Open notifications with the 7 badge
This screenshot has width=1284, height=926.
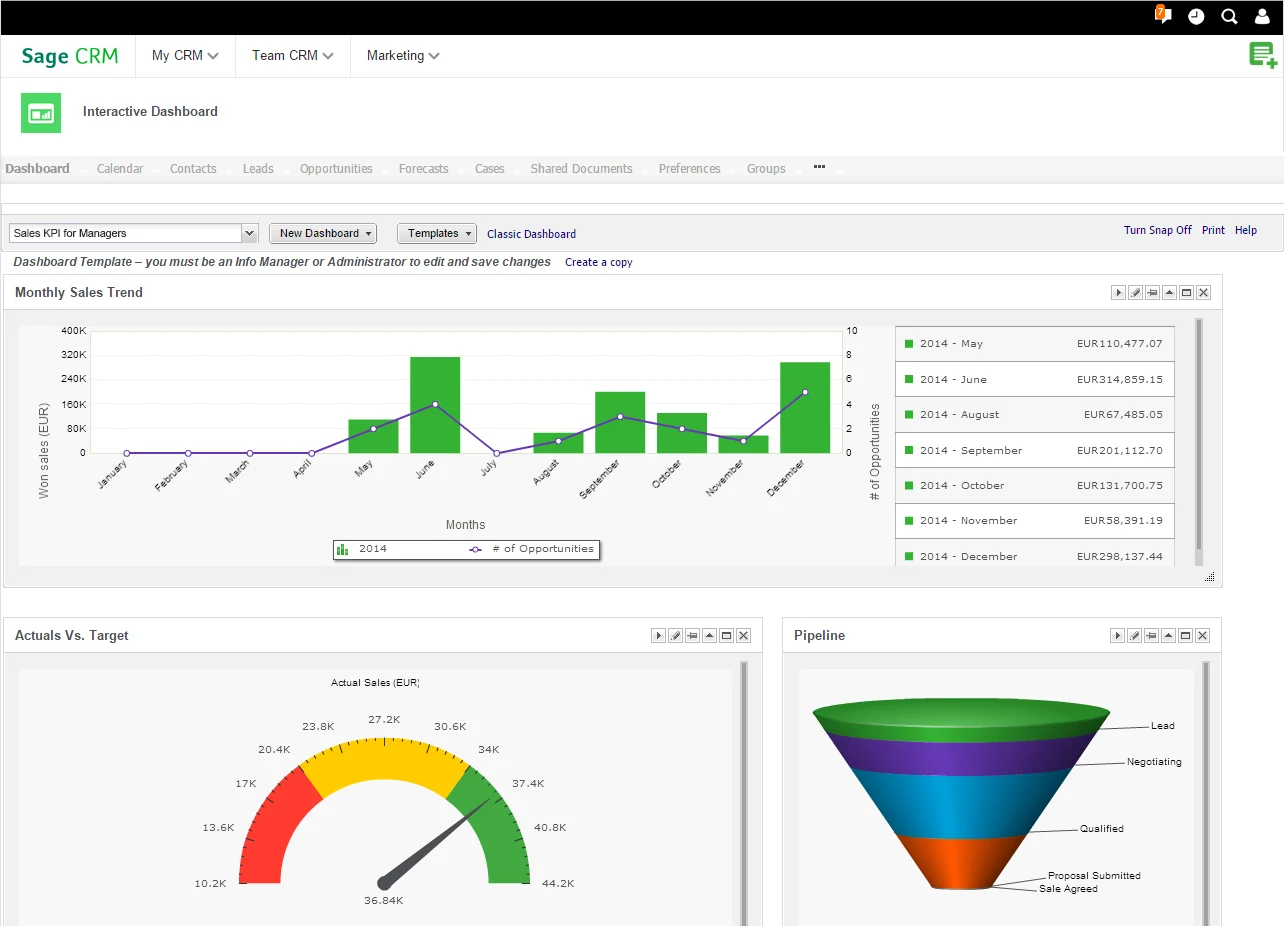pos(1163,16)
